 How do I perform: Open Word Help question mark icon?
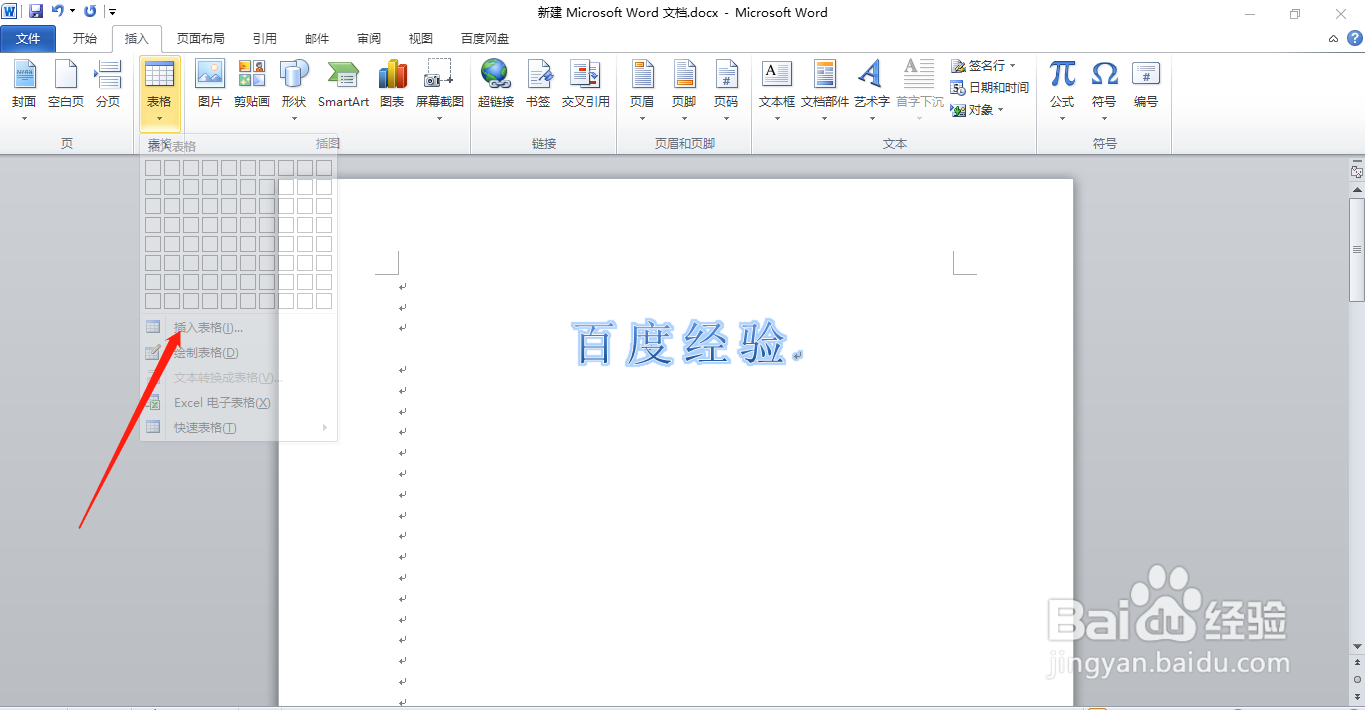(x=1355, y=38)
